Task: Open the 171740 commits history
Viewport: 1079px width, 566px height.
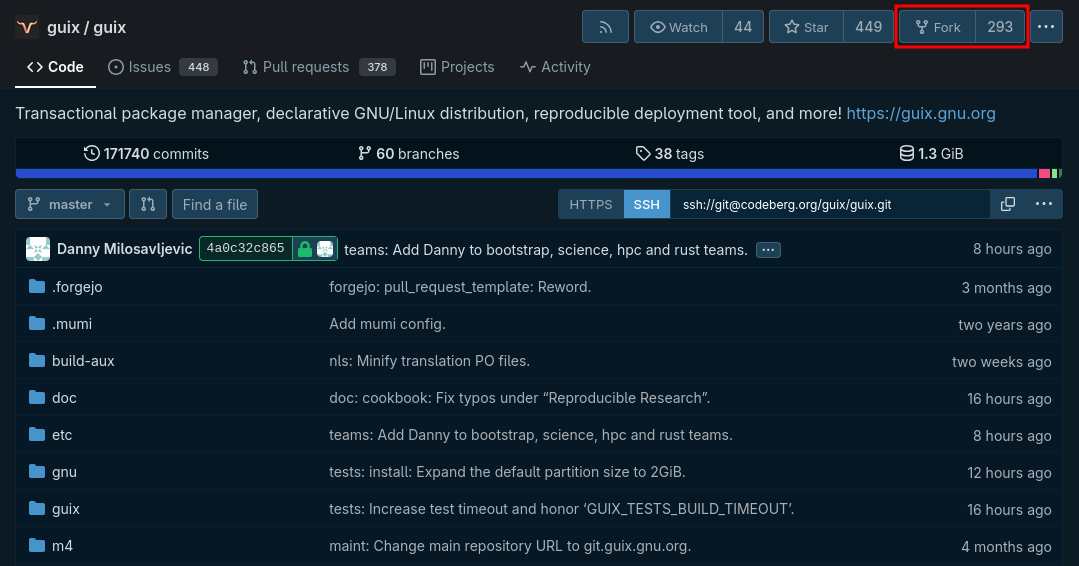Action: pyautogui.click(x=146, y=154)
